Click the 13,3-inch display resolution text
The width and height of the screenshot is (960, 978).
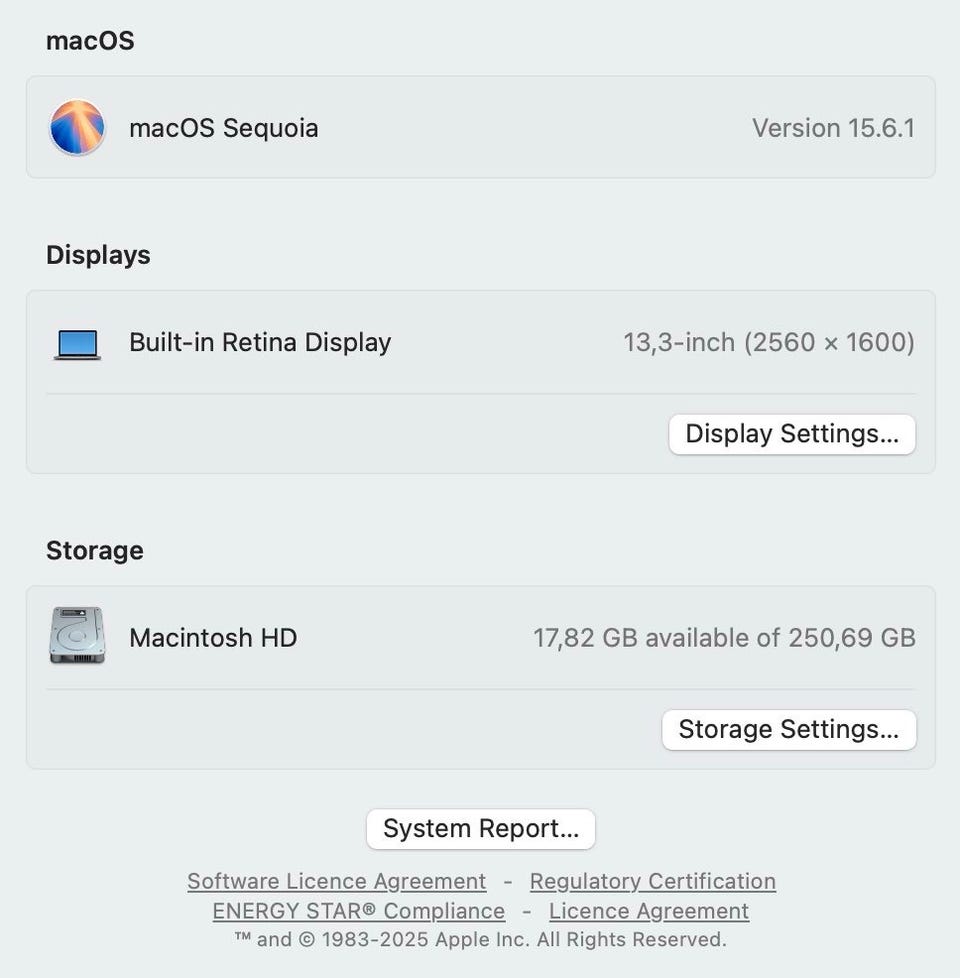tap(768, 342)
